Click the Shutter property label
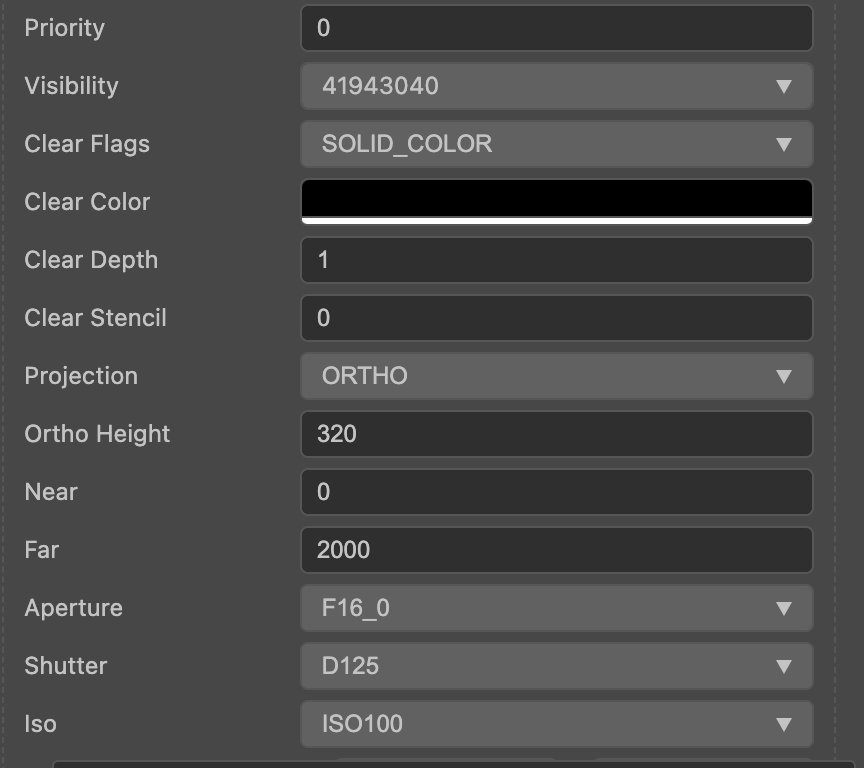 (65, 666)
